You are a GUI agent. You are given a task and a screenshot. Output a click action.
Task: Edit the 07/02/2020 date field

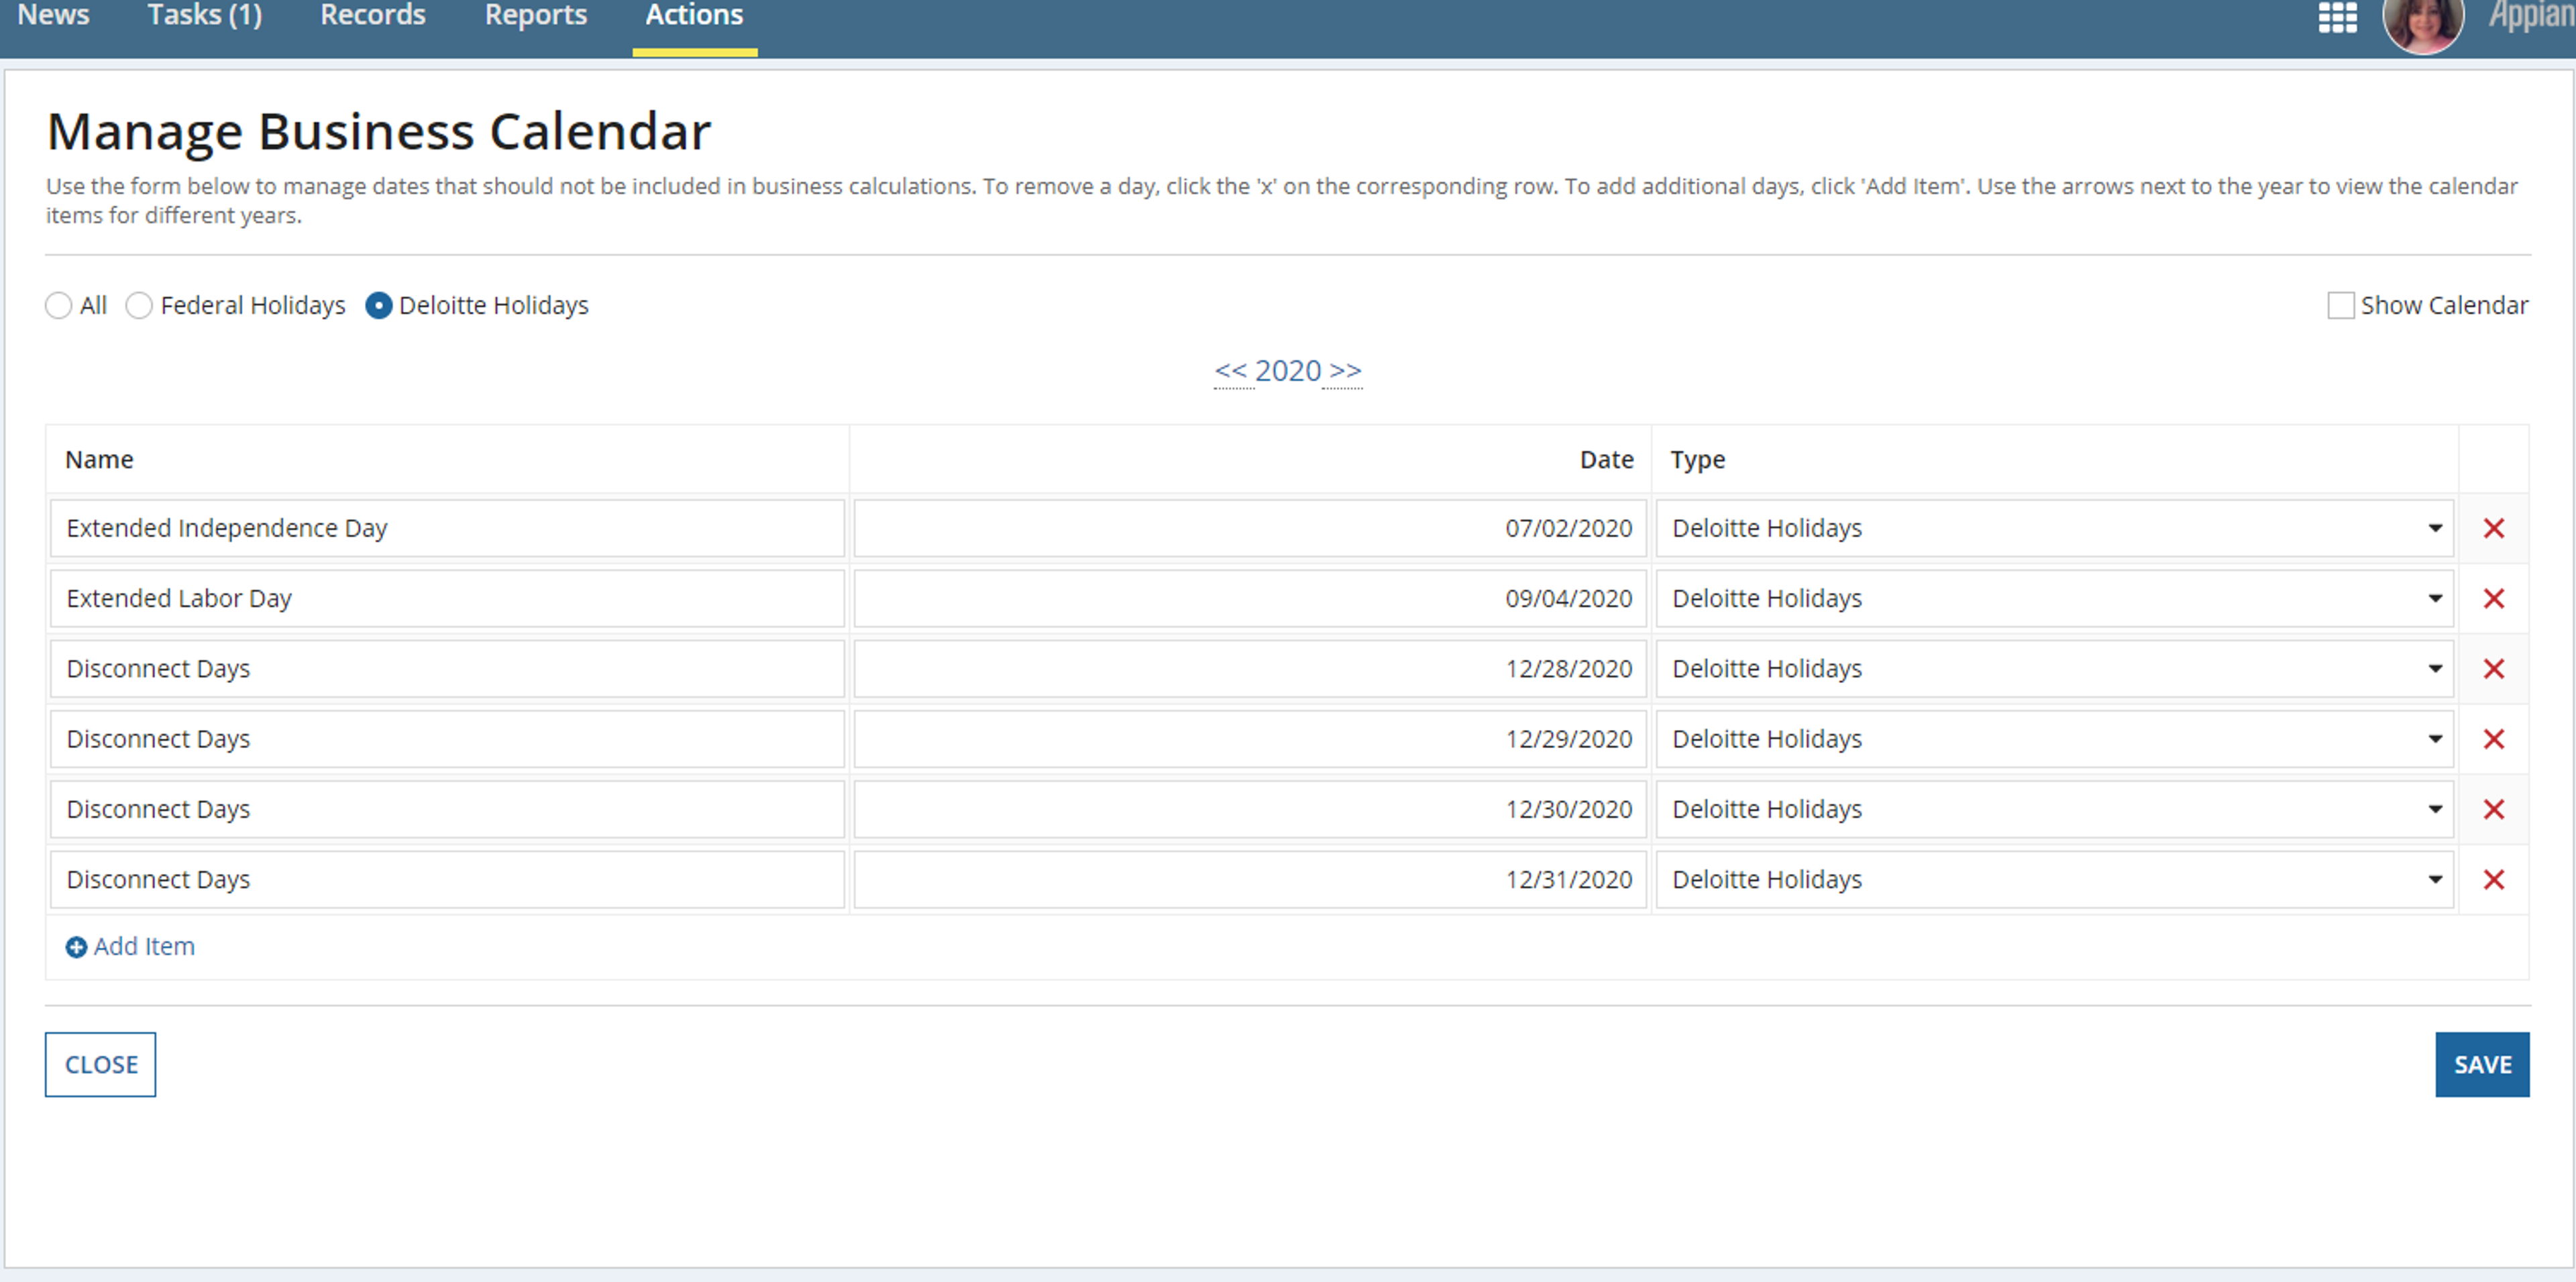pyautogui.click(x=1250, y=528)
